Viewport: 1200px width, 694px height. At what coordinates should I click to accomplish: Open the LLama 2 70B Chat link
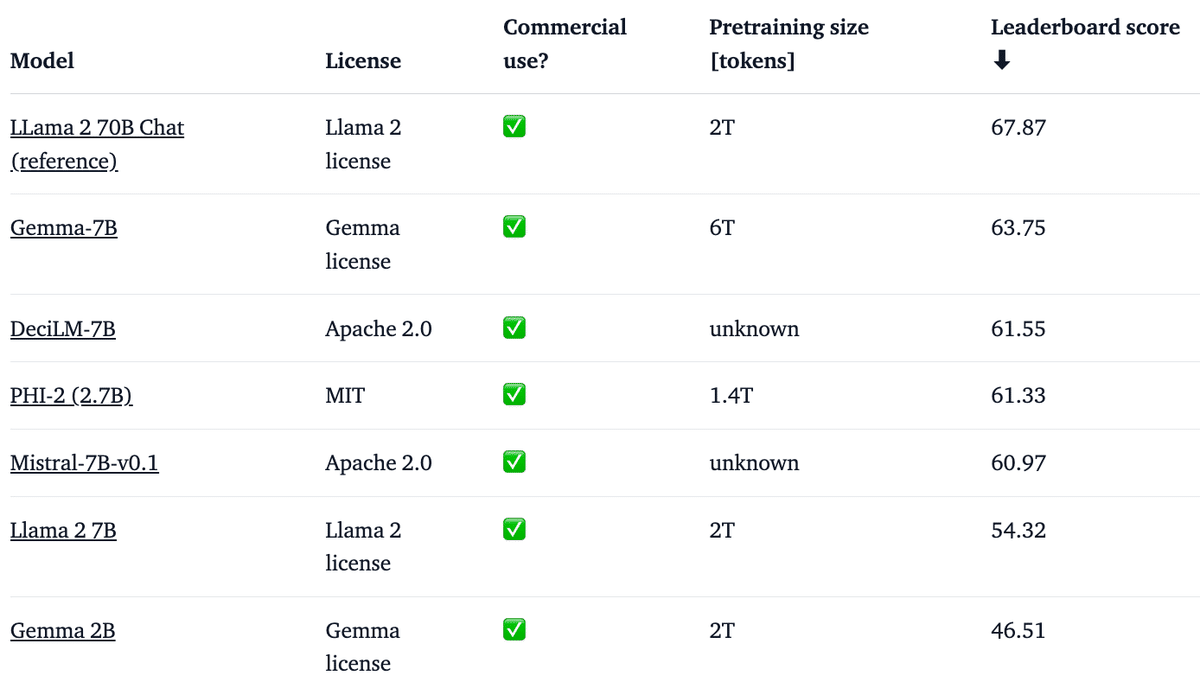(x=97, y=128)
